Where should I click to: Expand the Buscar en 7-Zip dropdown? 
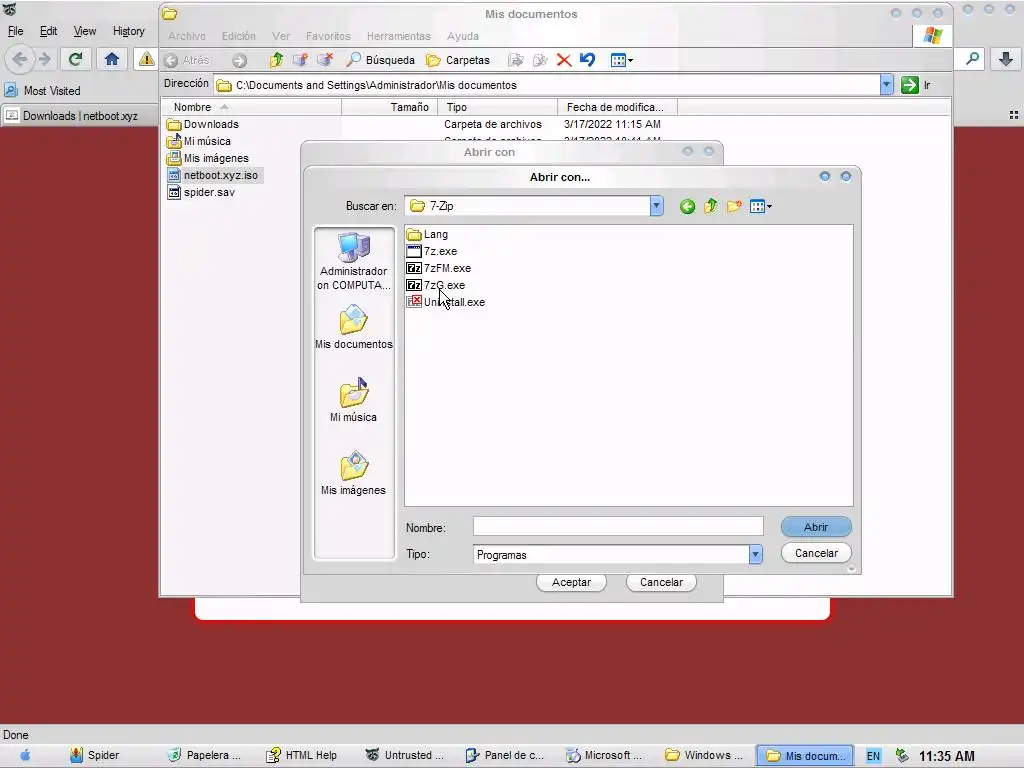pyautogui.click(x=656, y=206)
